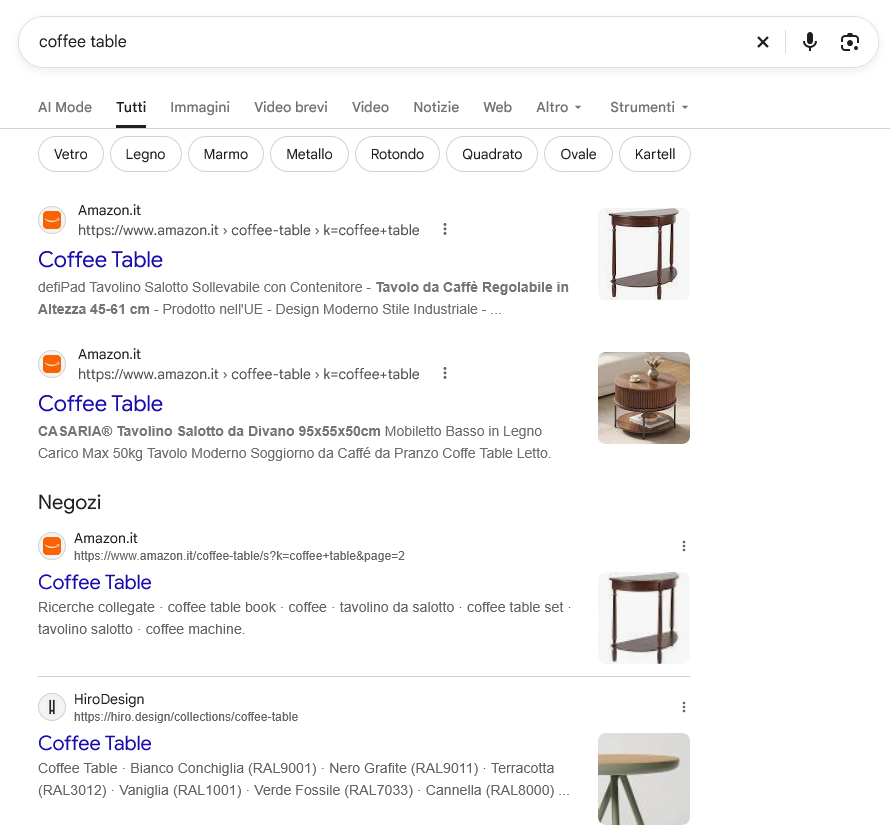Open search by image camera icon
890x839 pixels.
(850, 42)
